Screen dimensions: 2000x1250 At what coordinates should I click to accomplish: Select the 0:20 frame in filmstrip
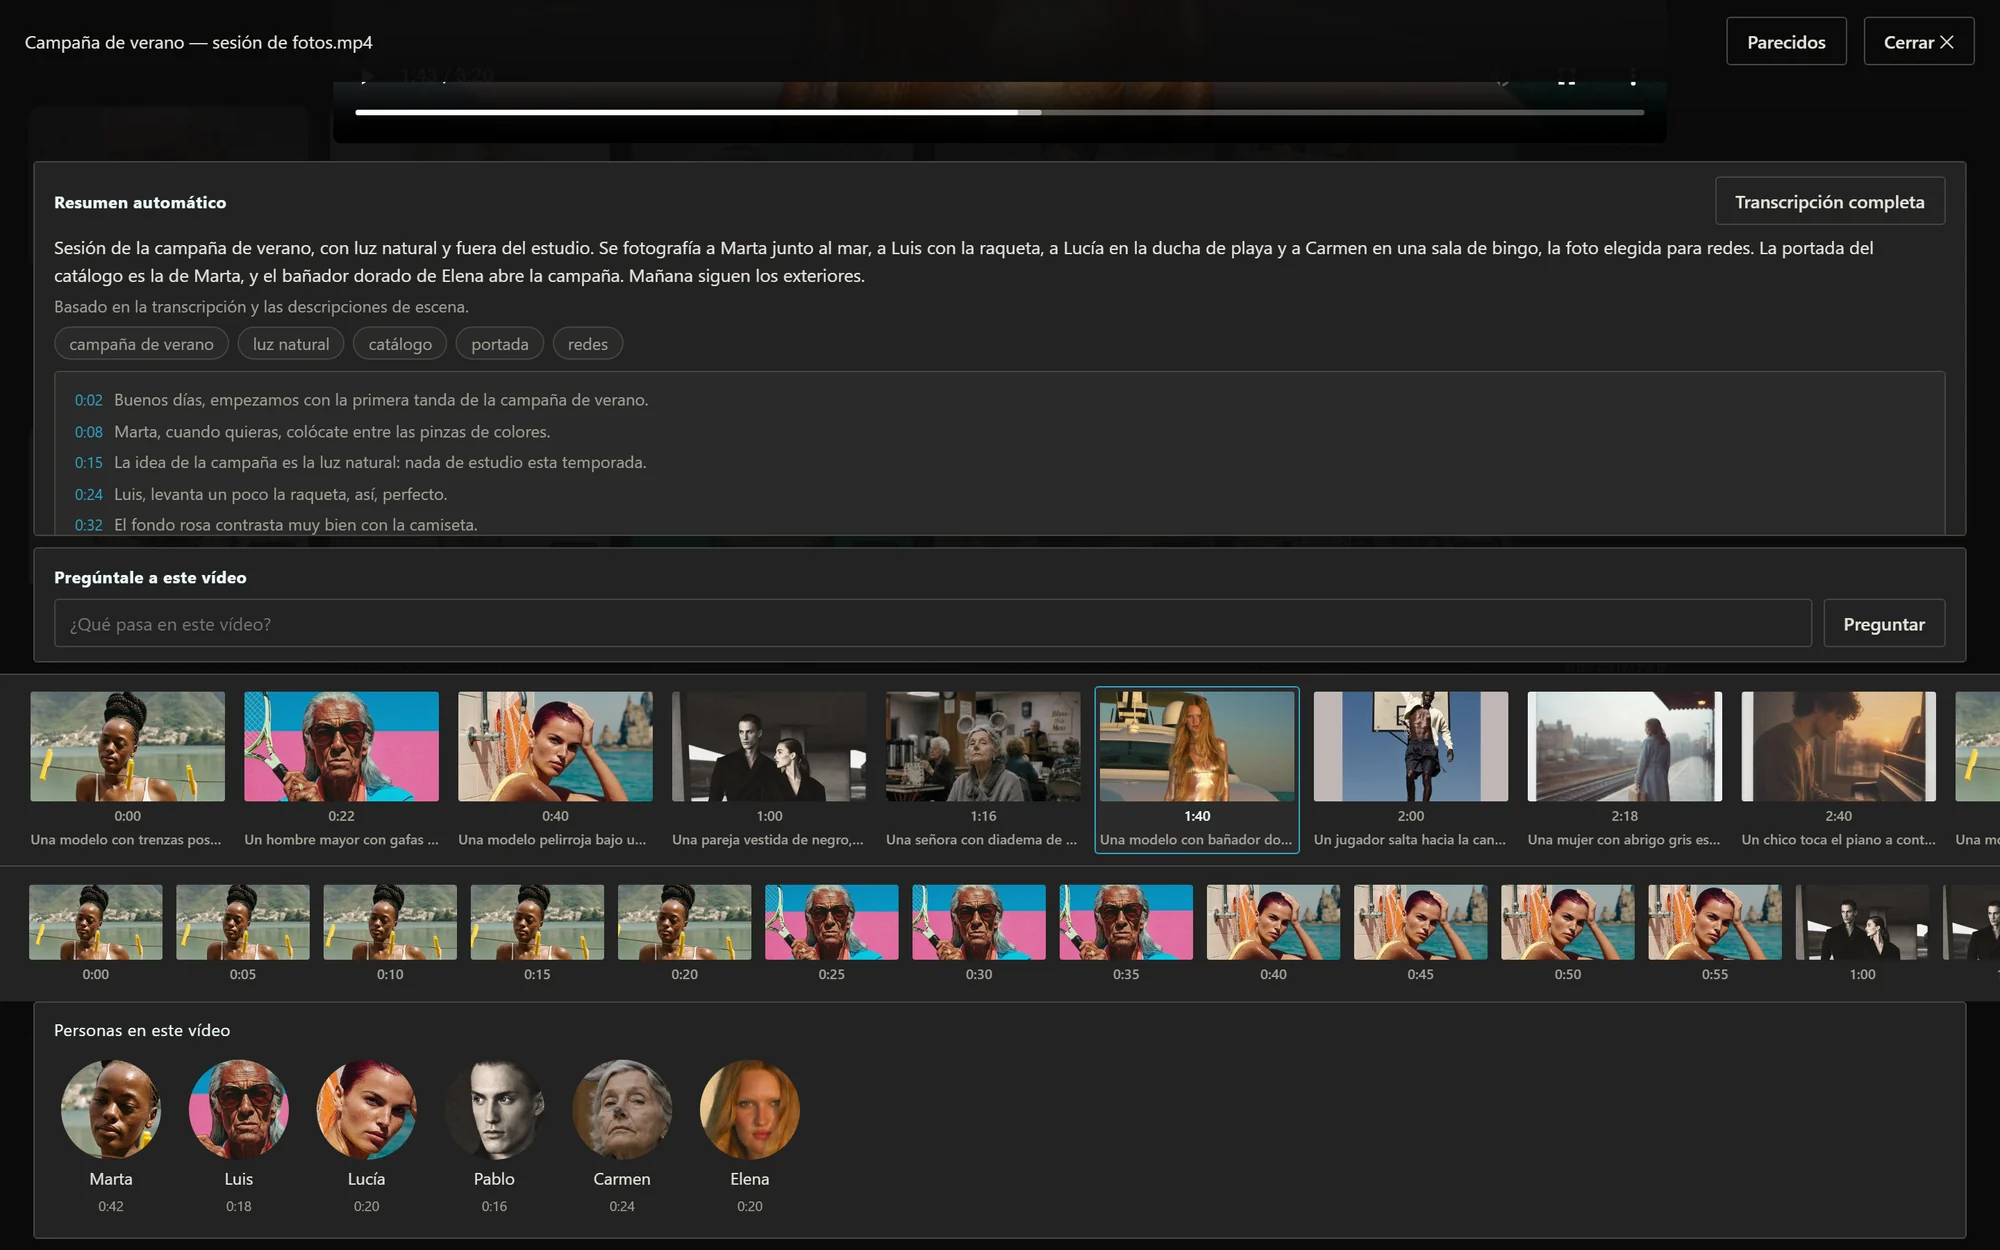click(685, 932)
